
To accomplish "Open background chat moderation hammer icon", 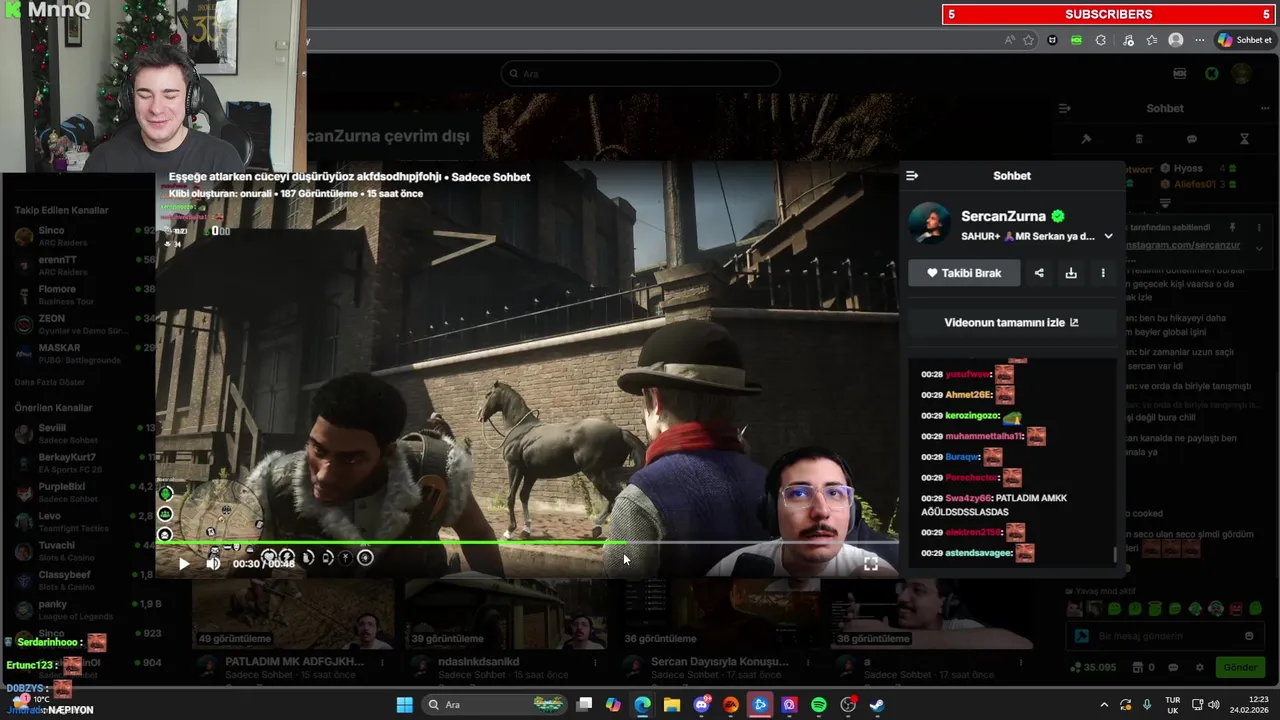I will coord(1086,139).
